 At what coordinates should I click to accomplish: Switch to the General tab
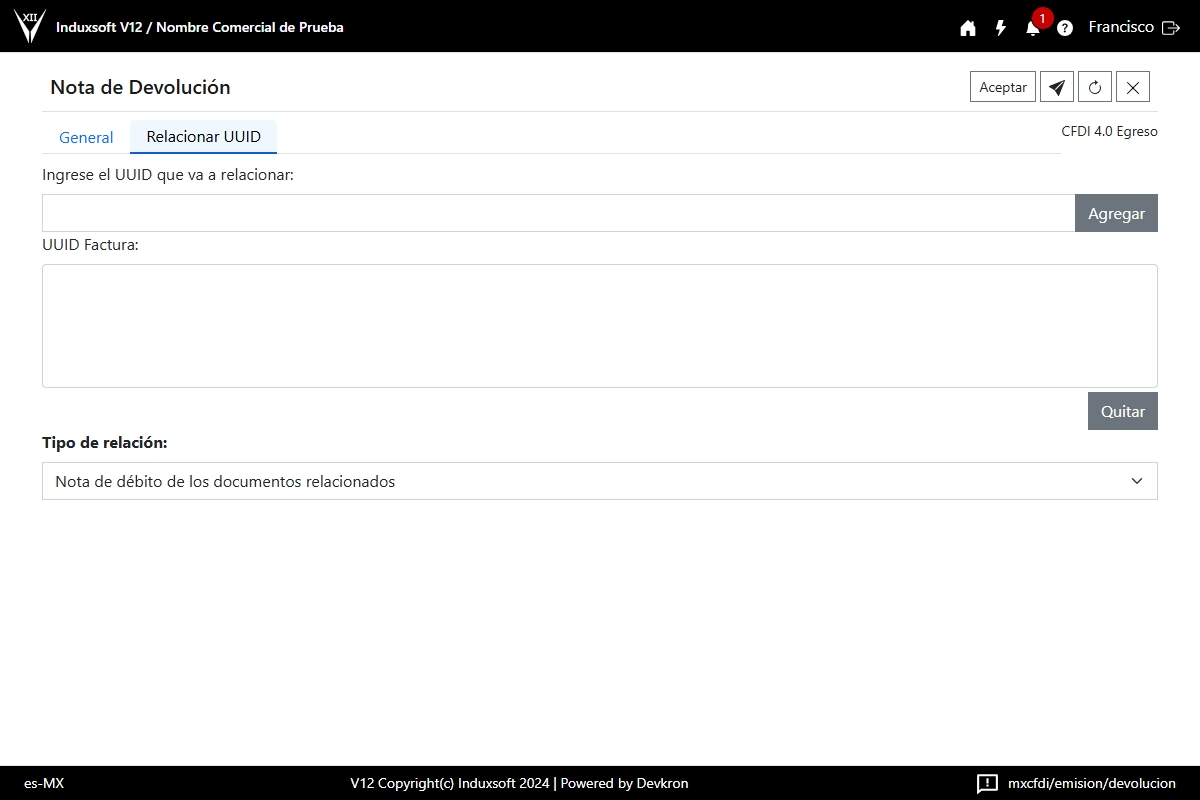point(86,137)
